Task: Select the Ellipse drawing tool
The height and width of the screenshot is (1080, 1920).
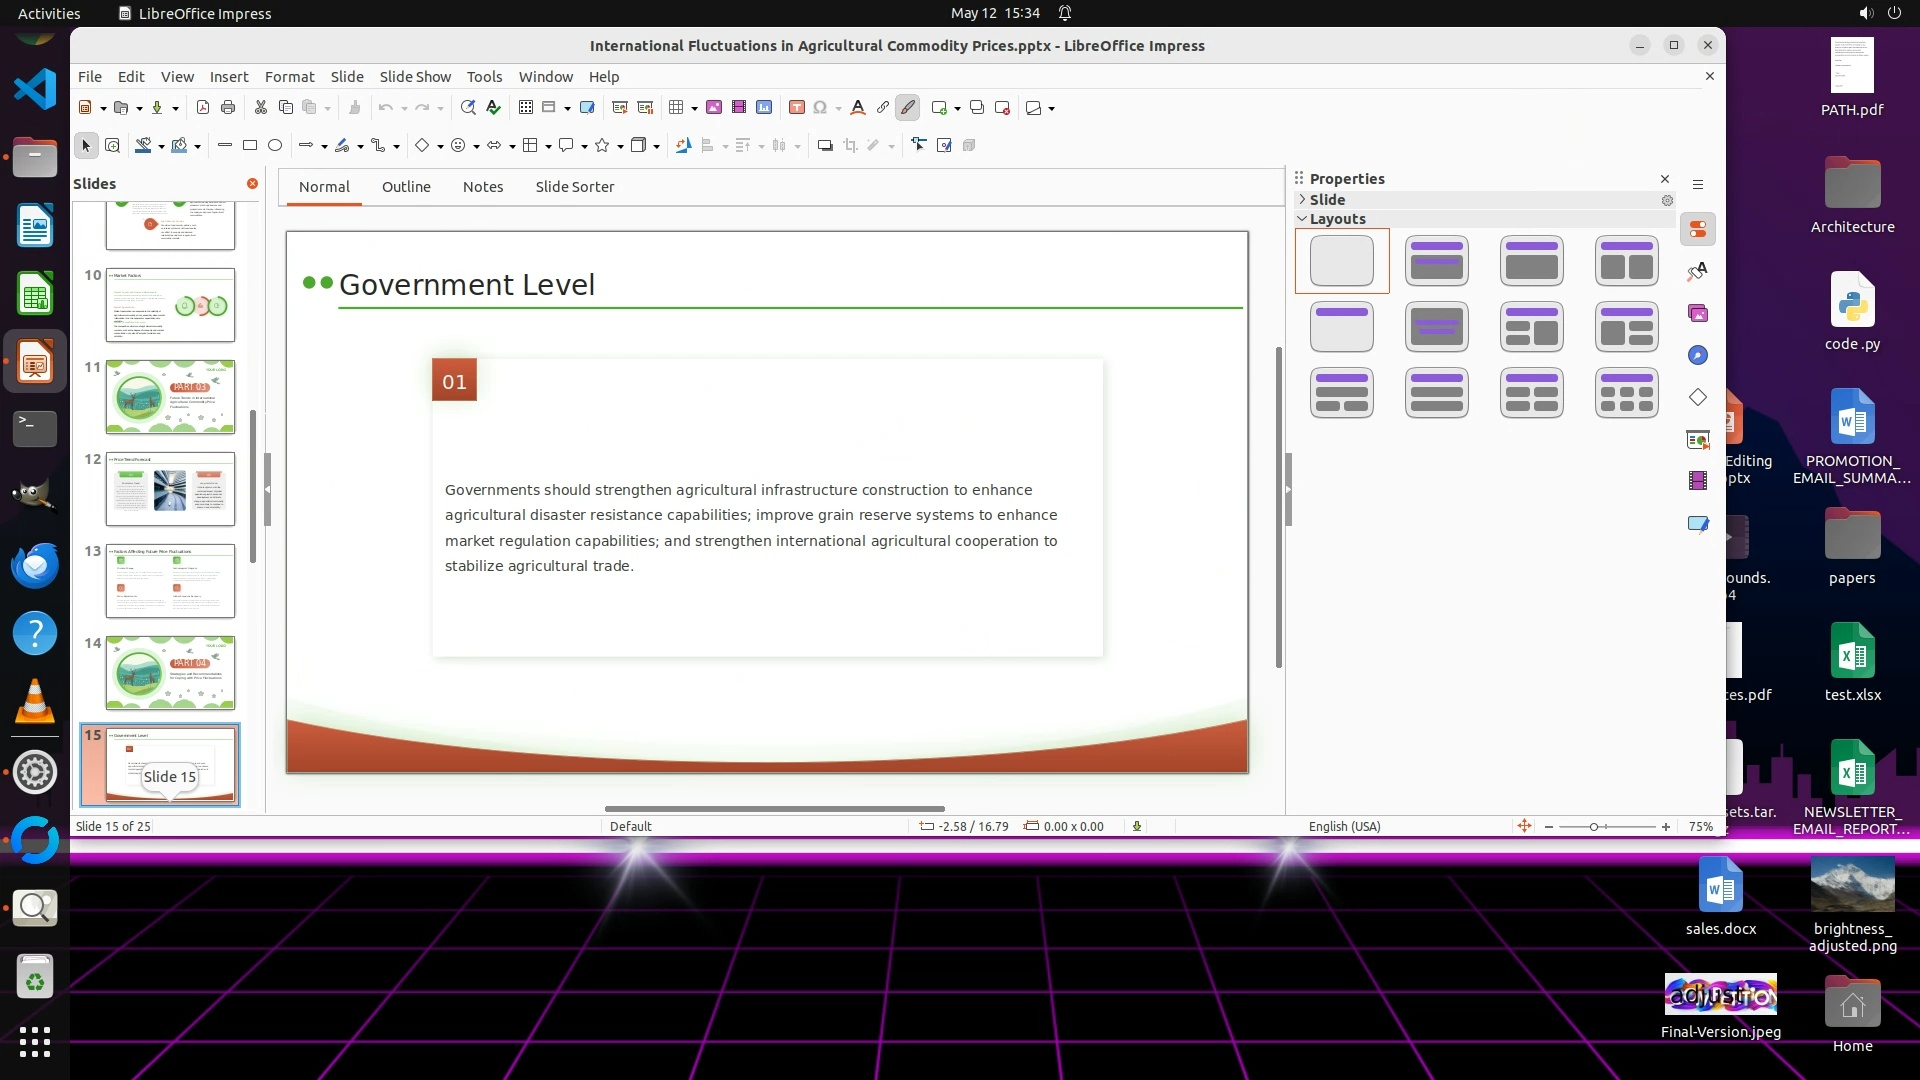Action: (275, 146)
